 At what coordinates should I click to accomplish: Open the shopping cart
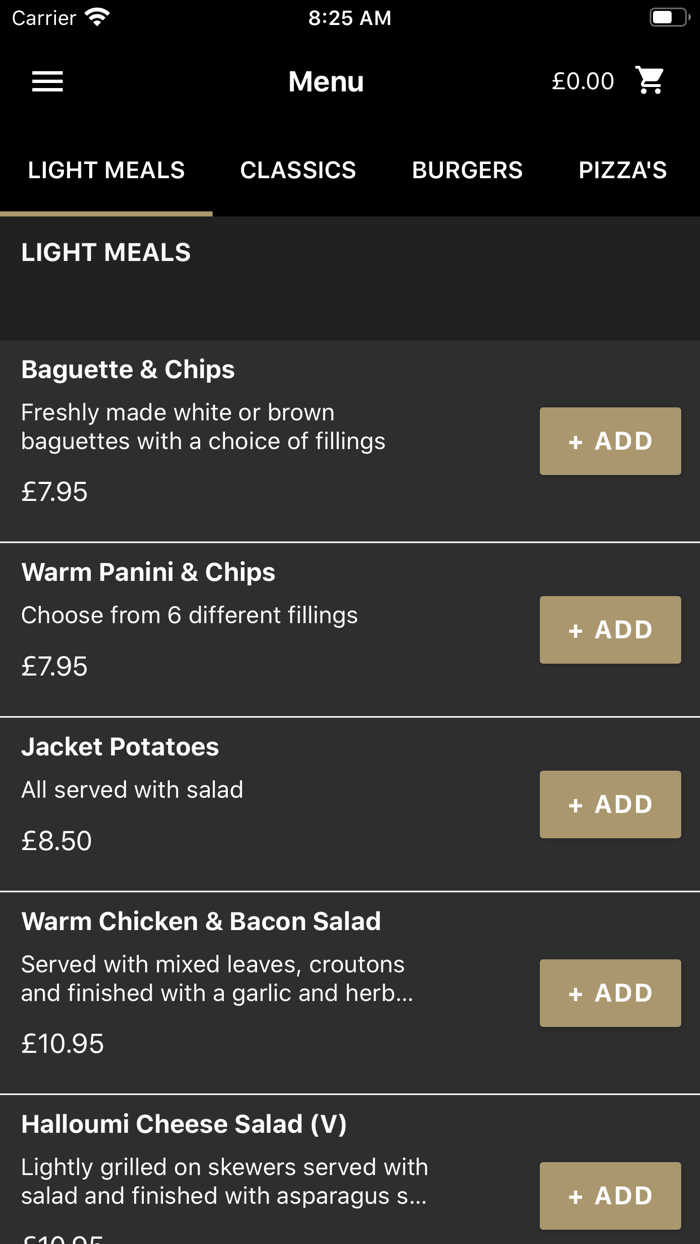(x=650, y=80)
